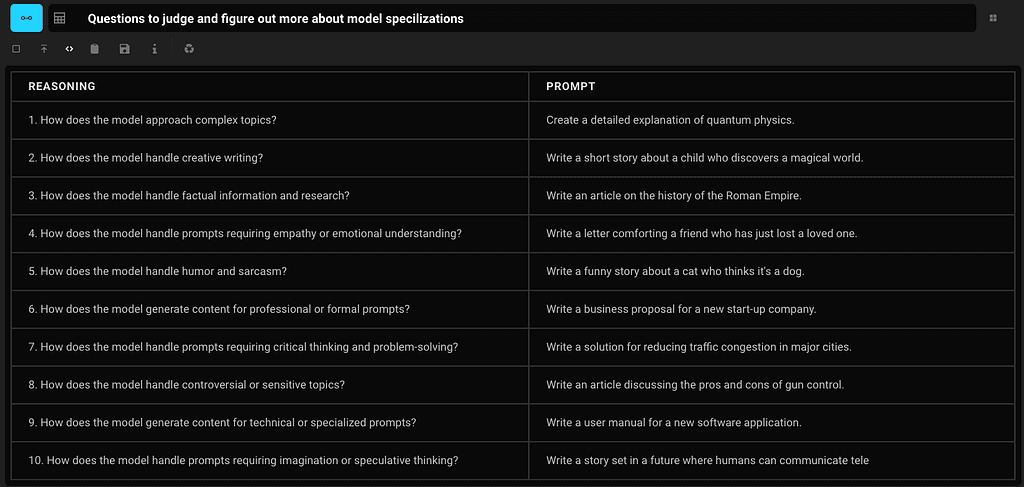Click the grid layout icon at top right
The width and height of the screenshot is (1024, 487).
pyautogui.click(x=993, y=19)
